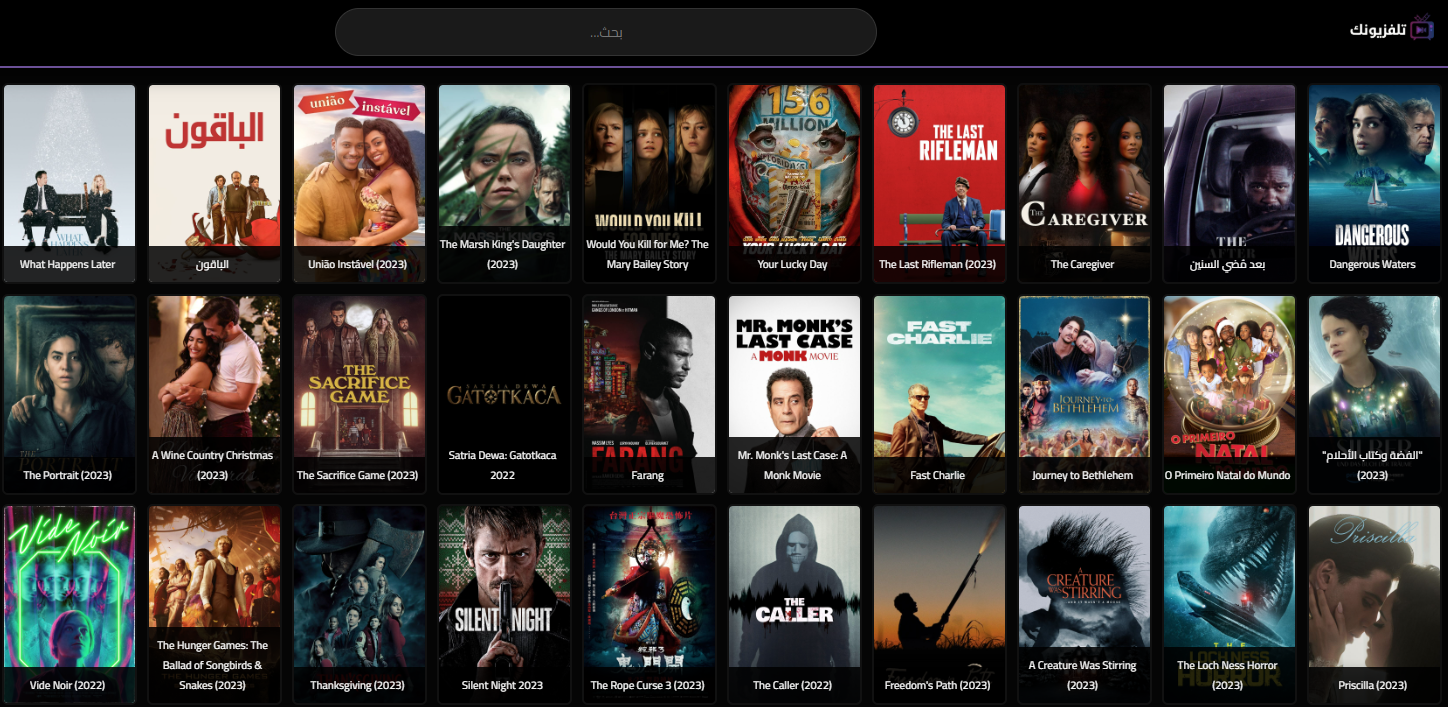
Task: Open Your Lucky Day poster
Action: coord(795,183)
